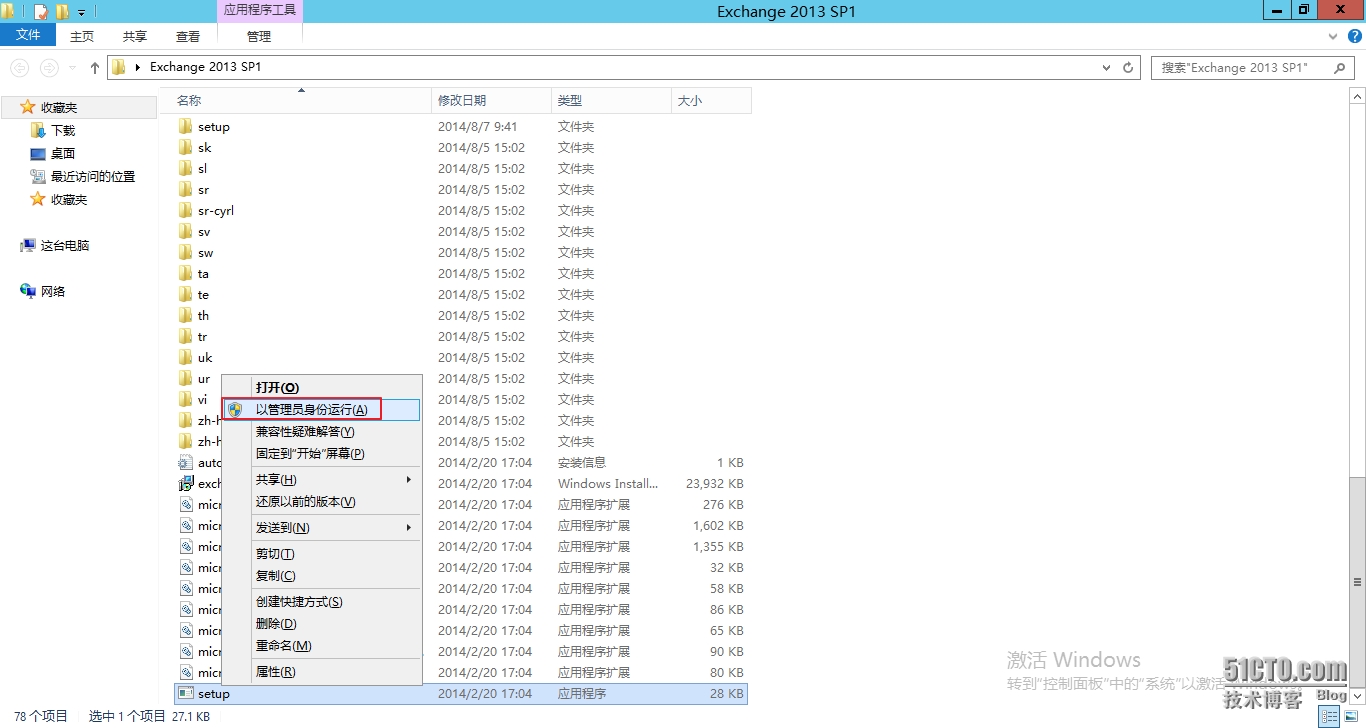Expand the 共享 submenu
This screenshot has height=728, width=1366.
tap(275, 479)
